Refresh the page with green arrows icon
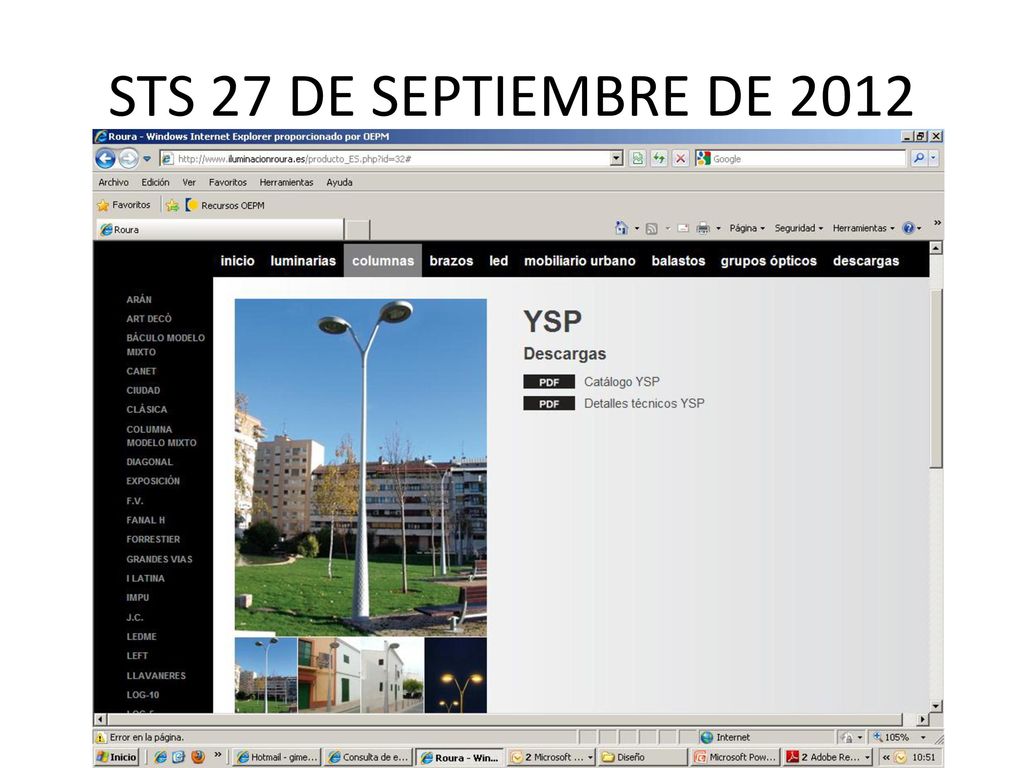 pyautogui.click(x=659, y=159)
